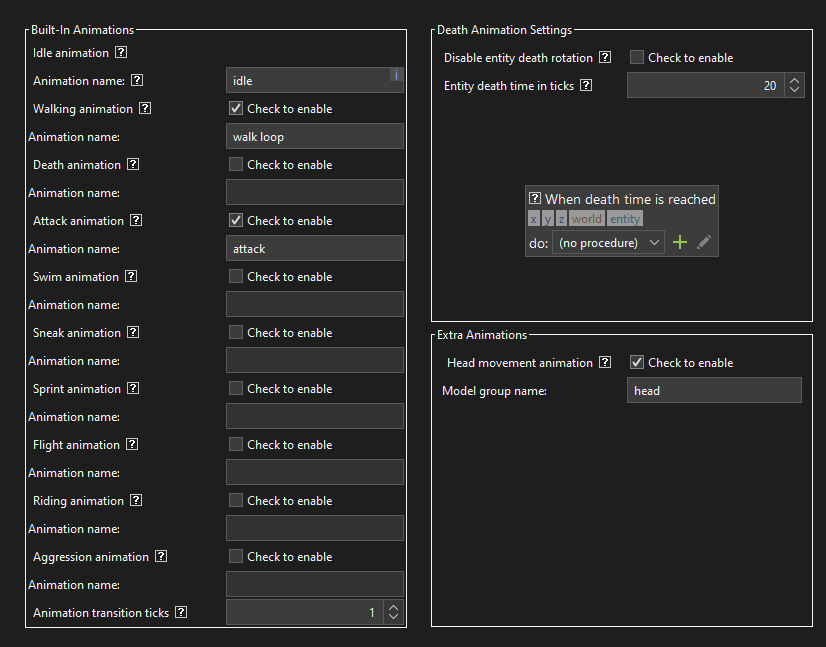Open the (no procedure) dropdown
The width and height of the screenshot is (826, 647).
point(608,242)
